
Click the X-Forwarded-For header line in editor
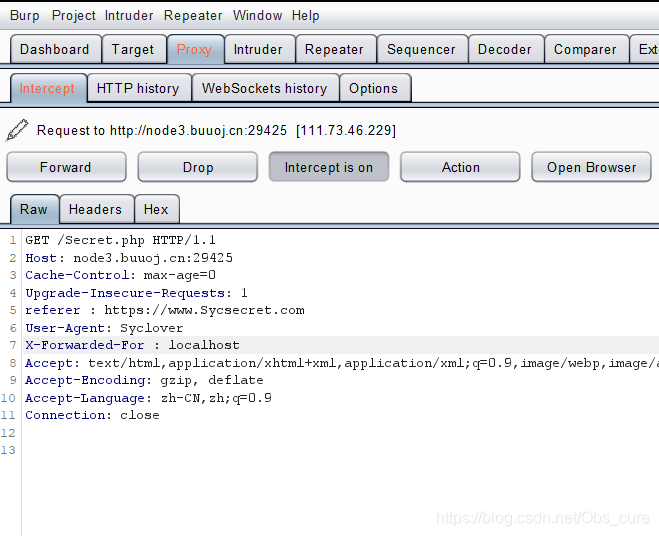coord(132,345)
